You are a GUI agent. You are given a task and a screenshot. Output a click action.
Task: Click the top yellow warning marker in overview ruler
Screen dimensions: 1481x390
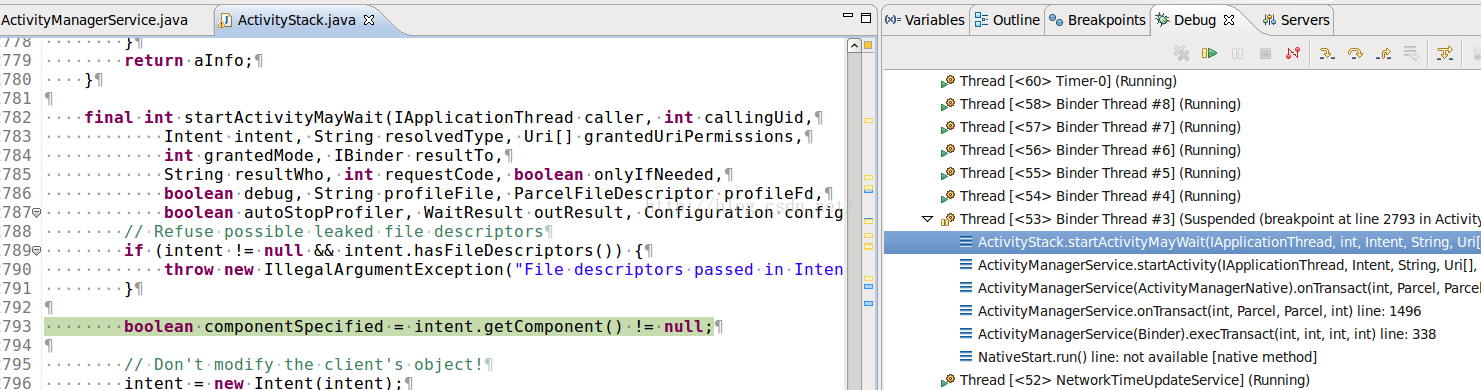coord(868,121)
